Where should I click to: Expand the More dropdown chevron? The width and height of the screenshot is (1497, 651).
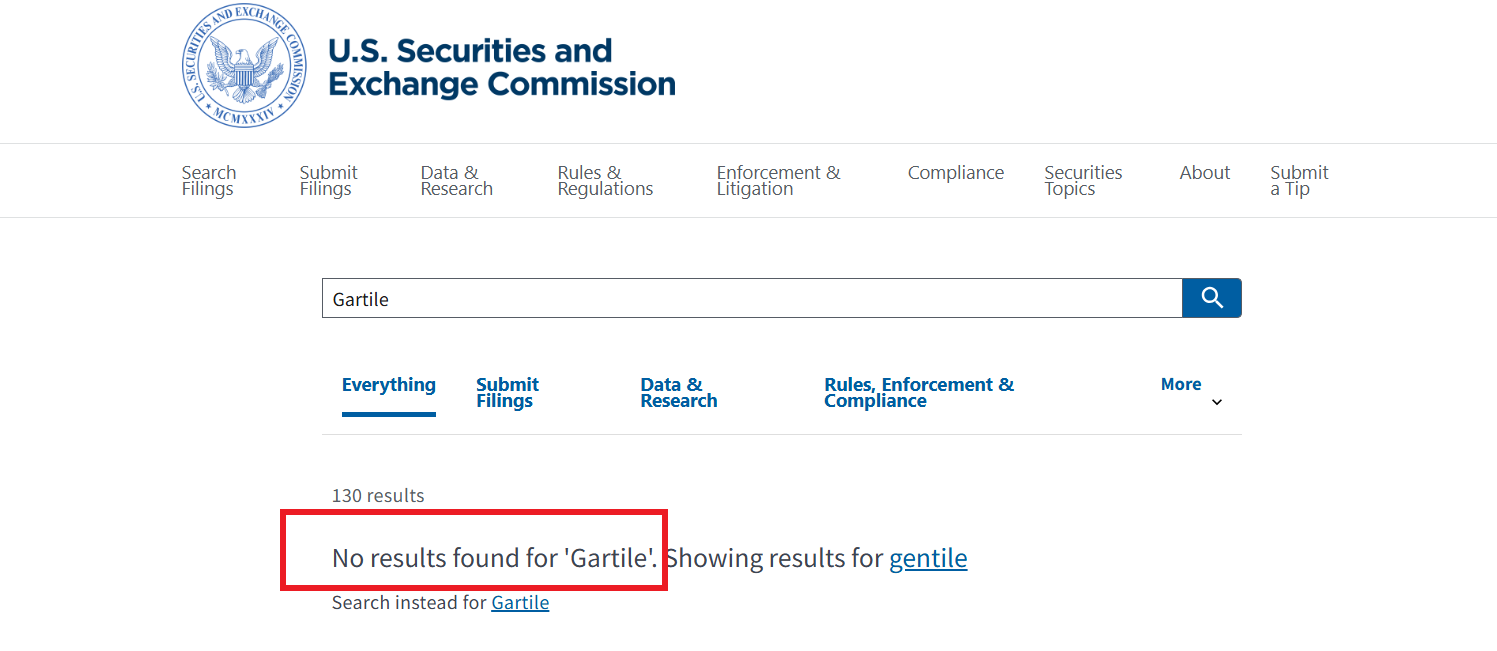pos(1217,402)
